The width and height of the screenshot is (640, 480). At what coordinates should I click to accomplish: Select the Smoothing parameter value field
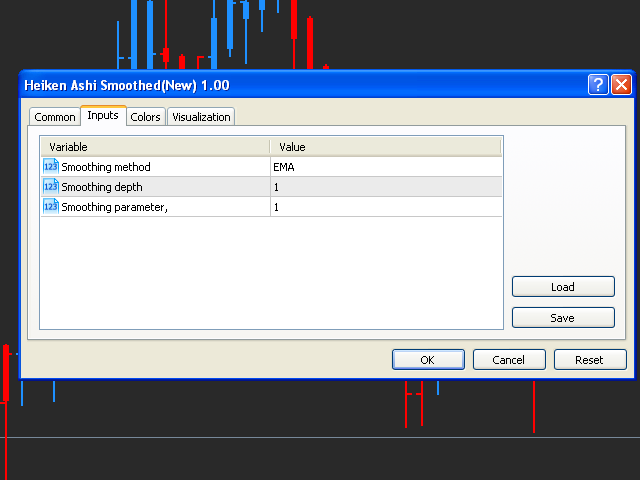tap(384, 207)
